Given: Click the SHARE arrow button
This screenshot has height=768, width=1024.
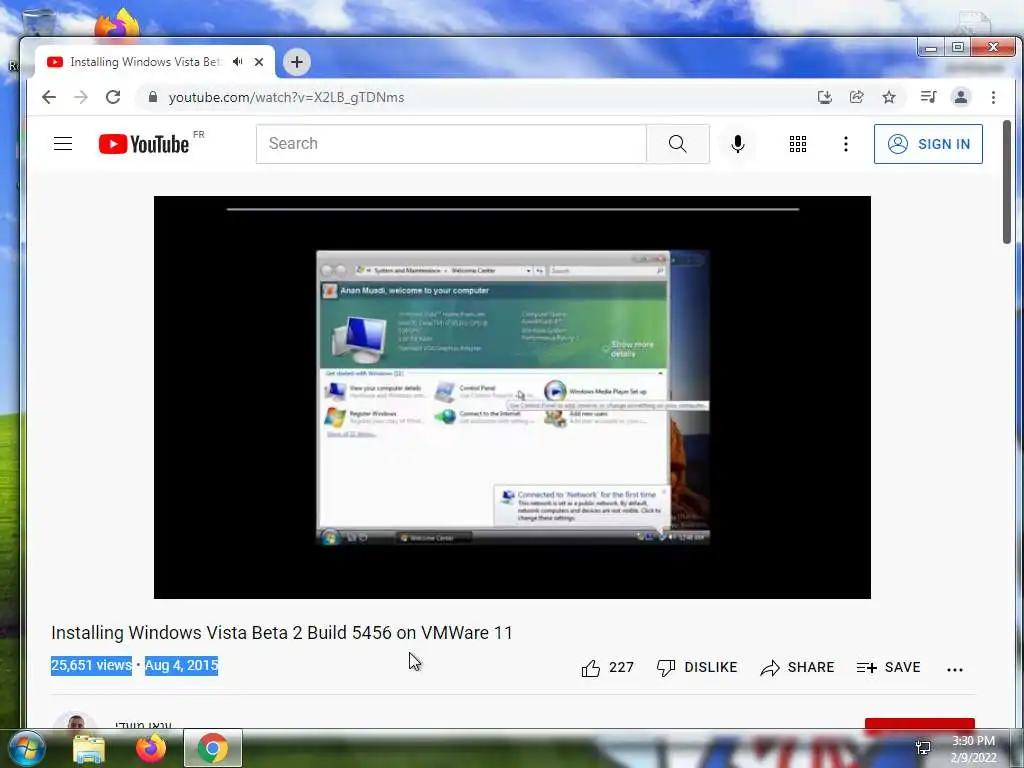Looking at the screenshot, I should coord(797,667).
